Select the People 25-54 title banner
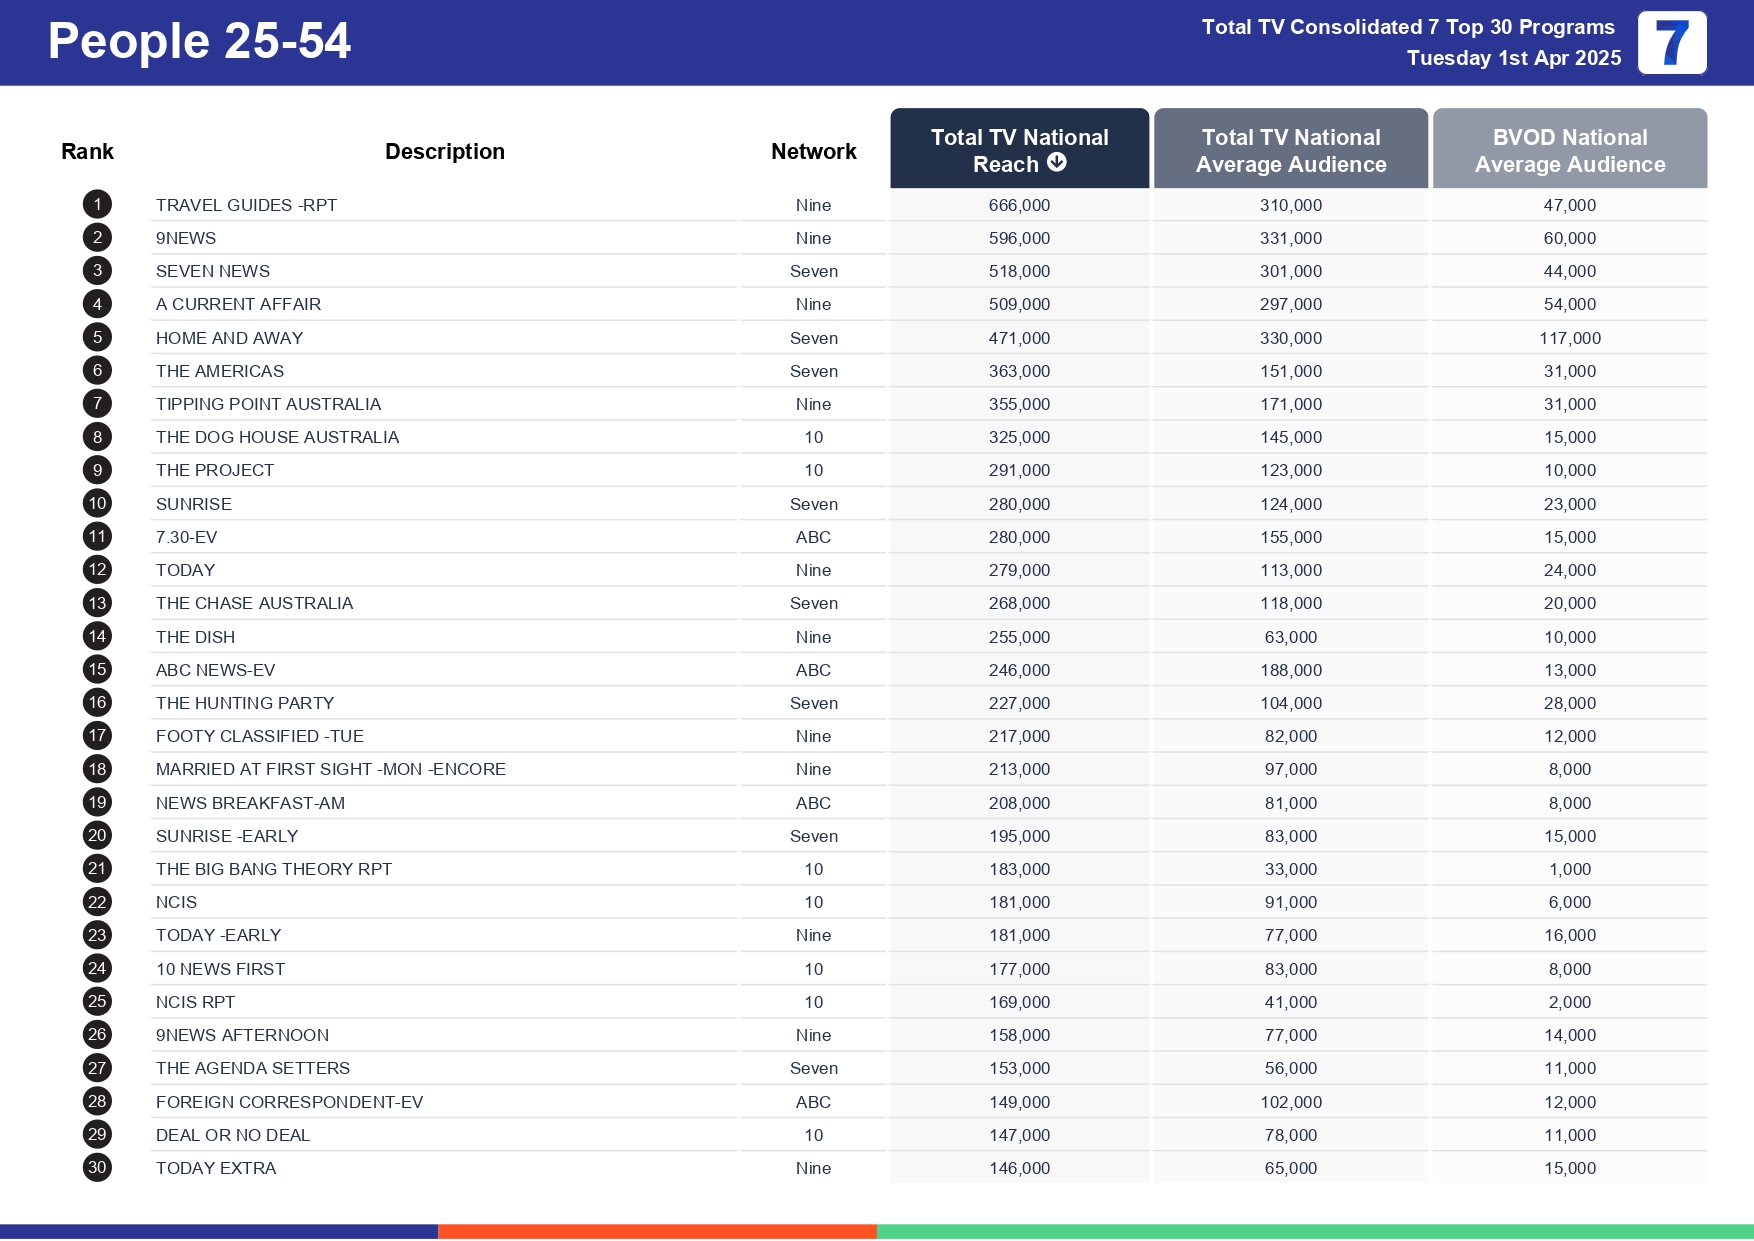Screen dimensions: 1754x1241 [x=199, y=41]
